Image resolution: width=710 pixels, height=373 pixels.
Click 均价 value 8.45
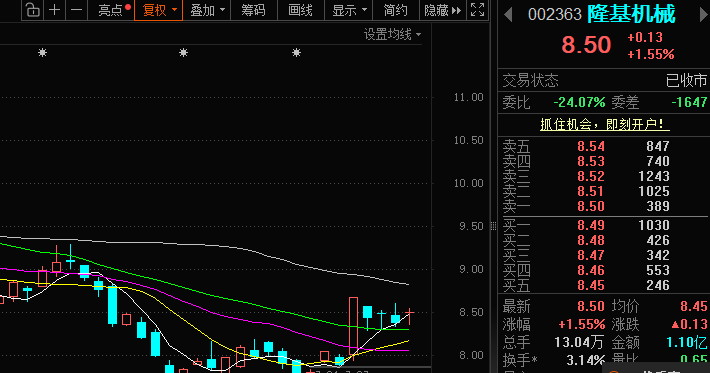[x=693, y=306]
